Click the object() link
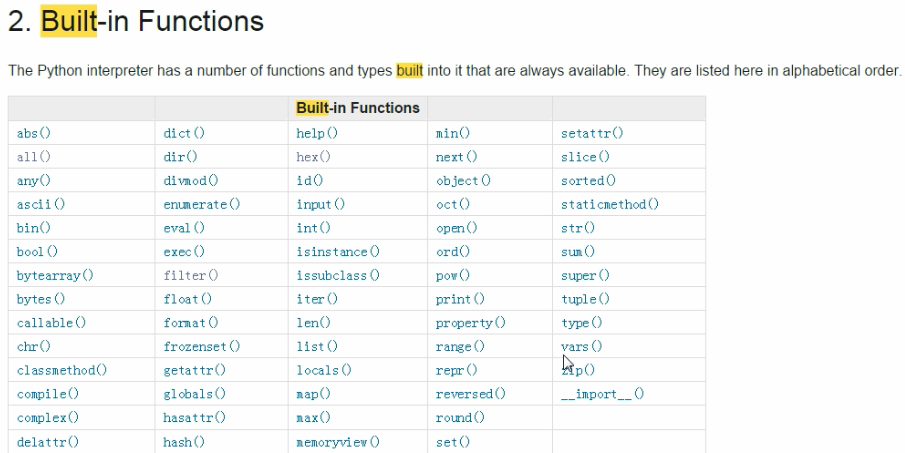905x453 pixels. (x=463, y=181)
